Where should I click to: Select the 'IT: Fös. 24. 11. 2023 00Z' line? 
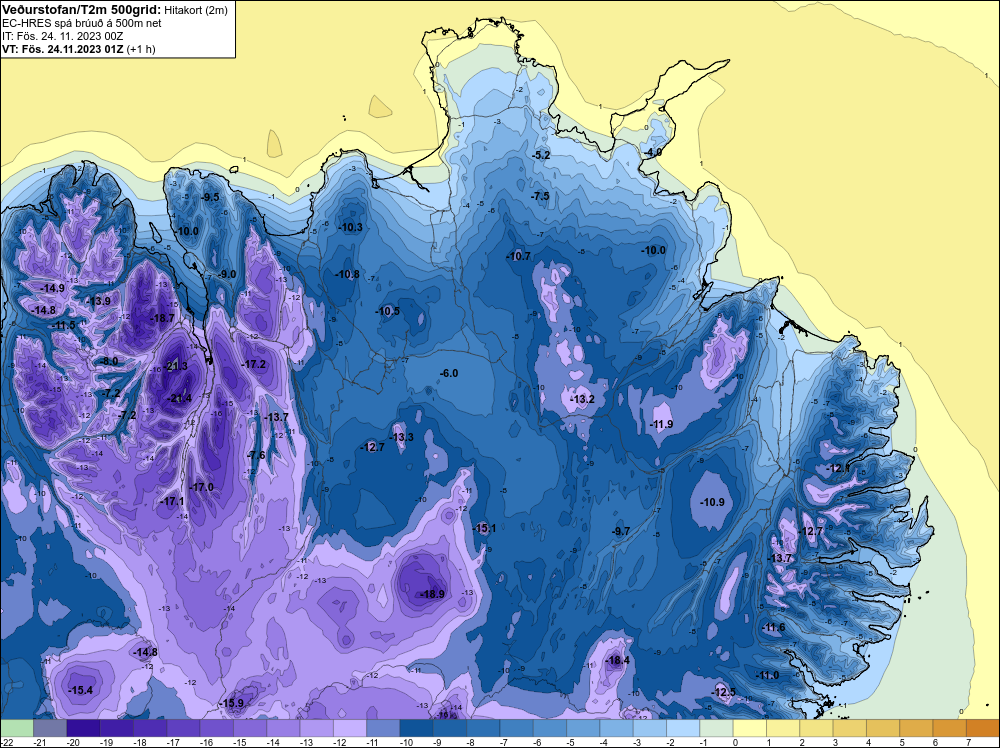[x=62, y=36]
